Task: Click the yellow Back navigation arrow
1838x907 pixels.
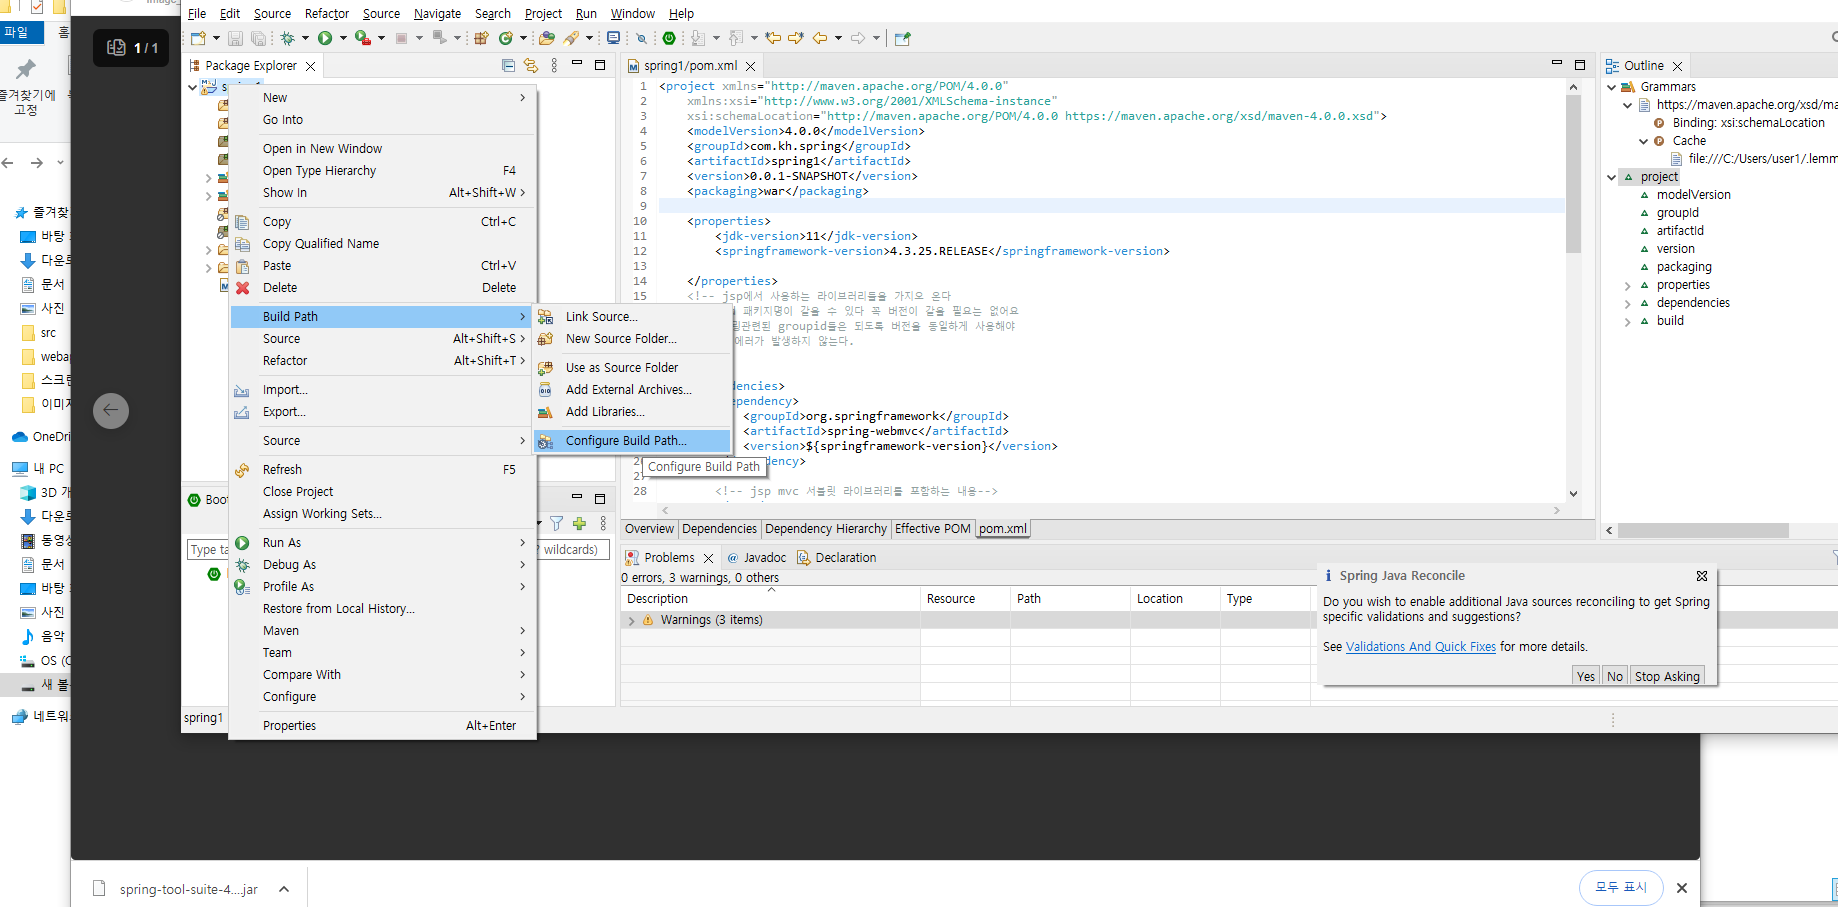Action: click(820, 38)
